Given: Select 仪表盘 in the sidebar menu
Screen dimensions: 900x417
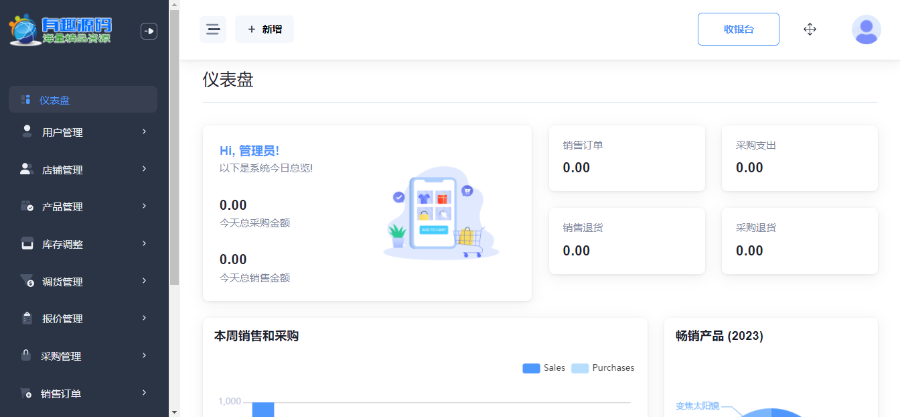Looking at the screenshot, I should pos(55,100).
